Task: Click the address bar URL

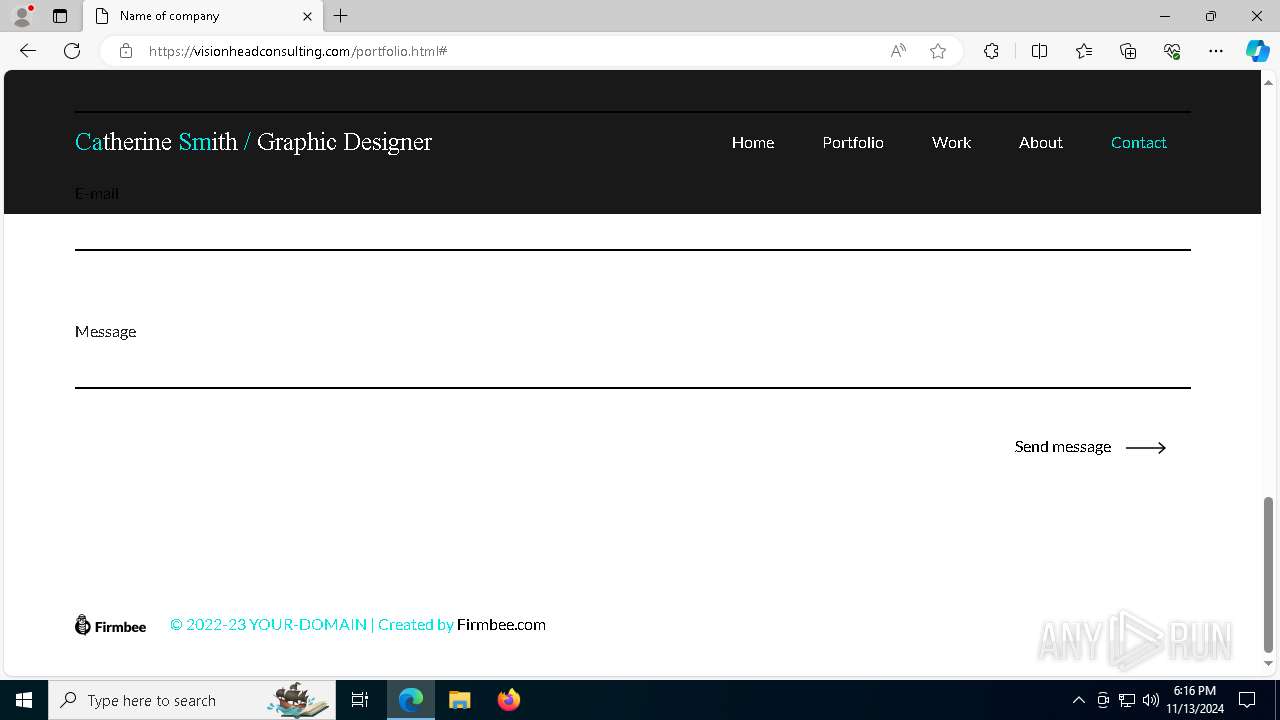Action: pyautogui.click(x=298, y=51)
